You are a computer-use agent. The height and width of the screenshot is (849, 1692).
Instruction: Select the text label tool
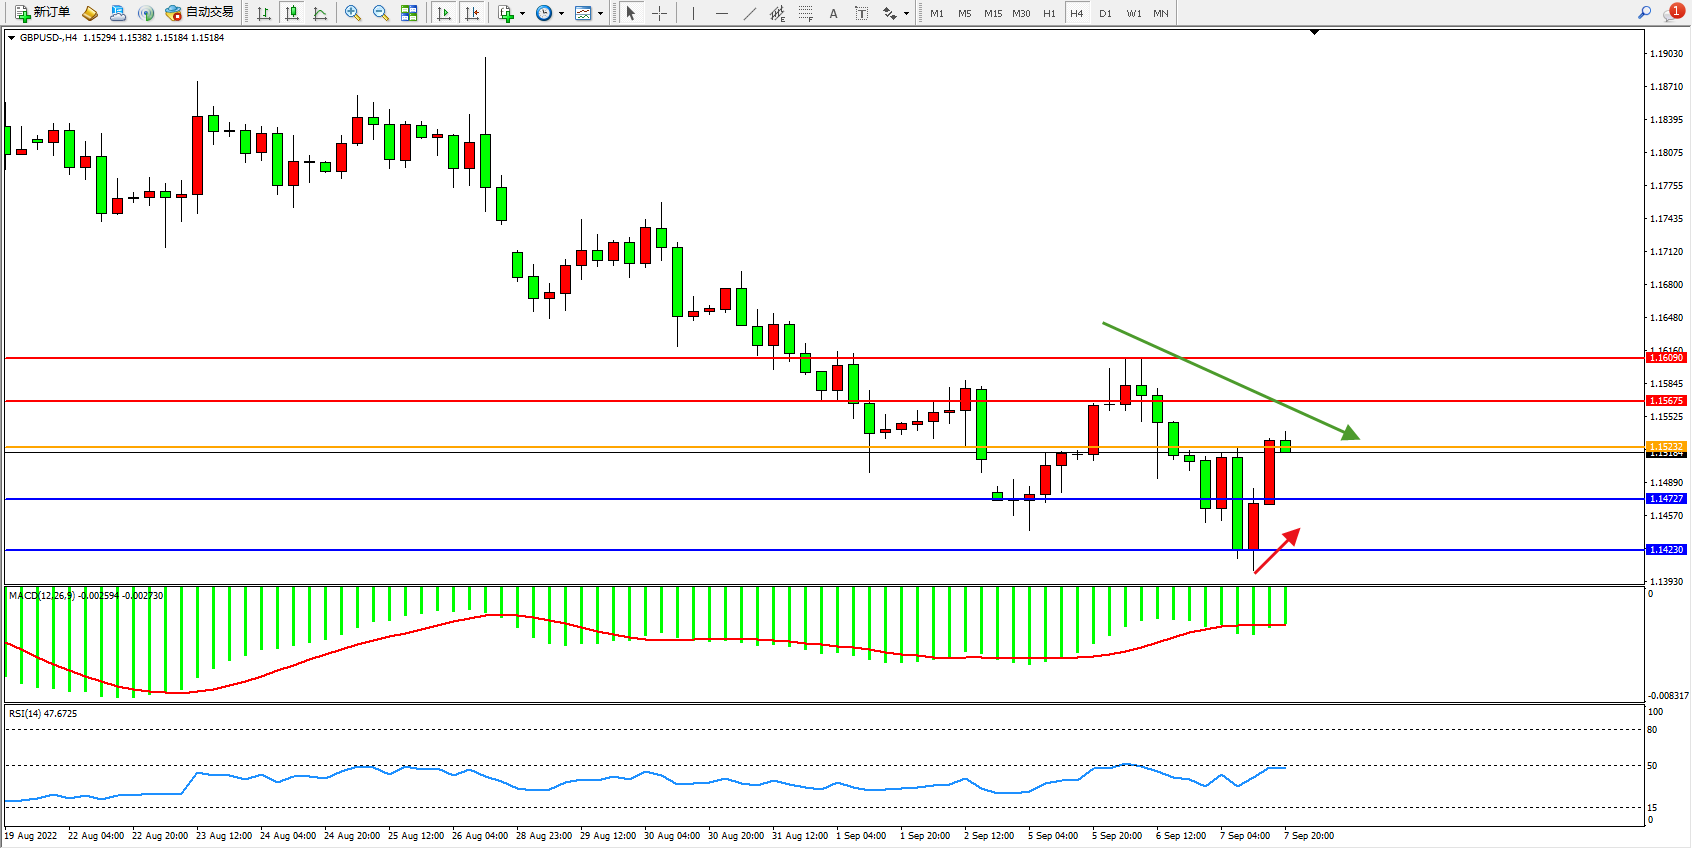click(x=861, y=13)
